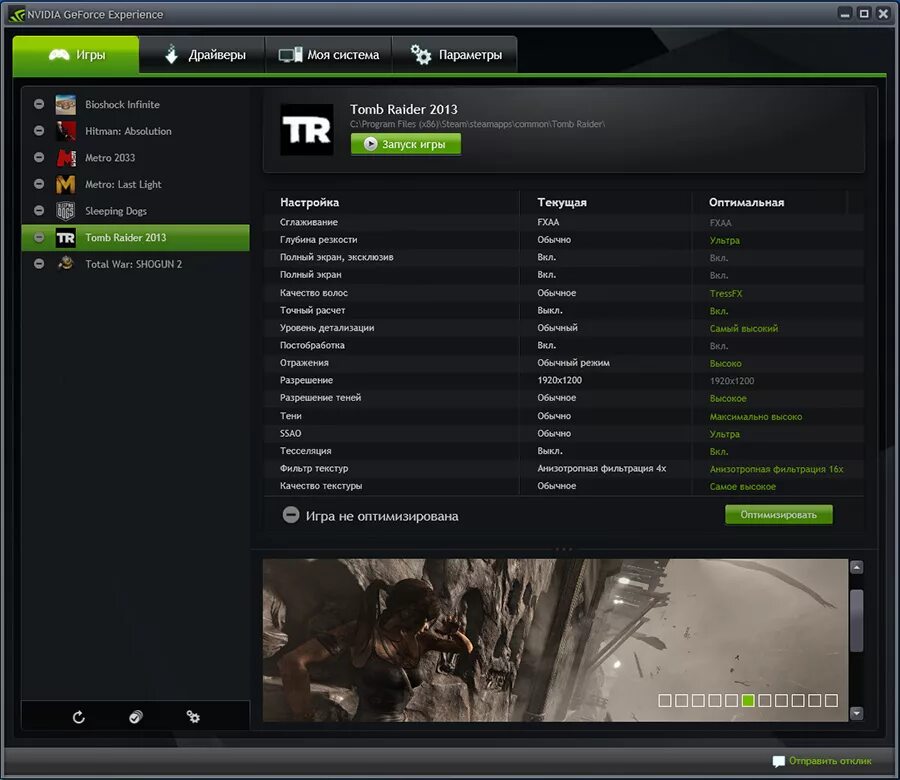Select the last screenshot indicator square

831,700
